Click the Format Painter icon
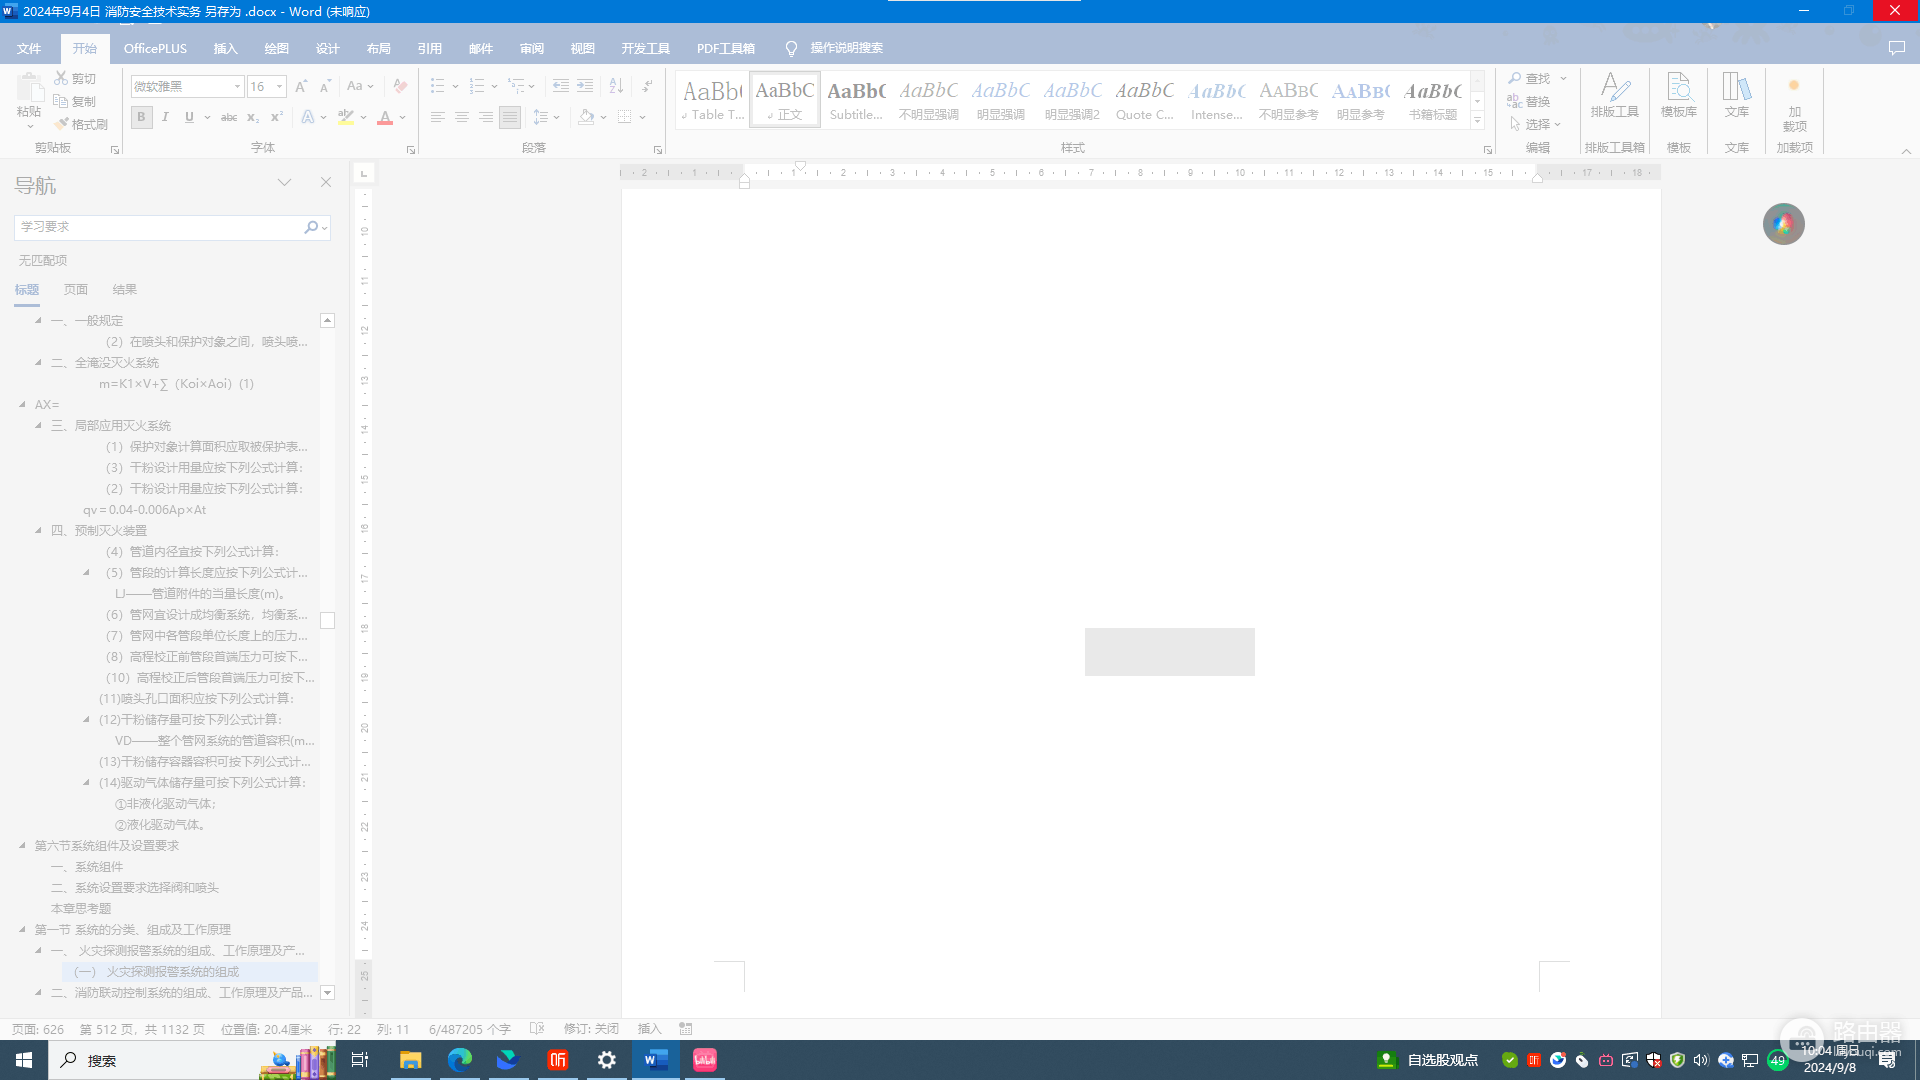Viewport: 1920px width, 1080px height. (81, 124)
